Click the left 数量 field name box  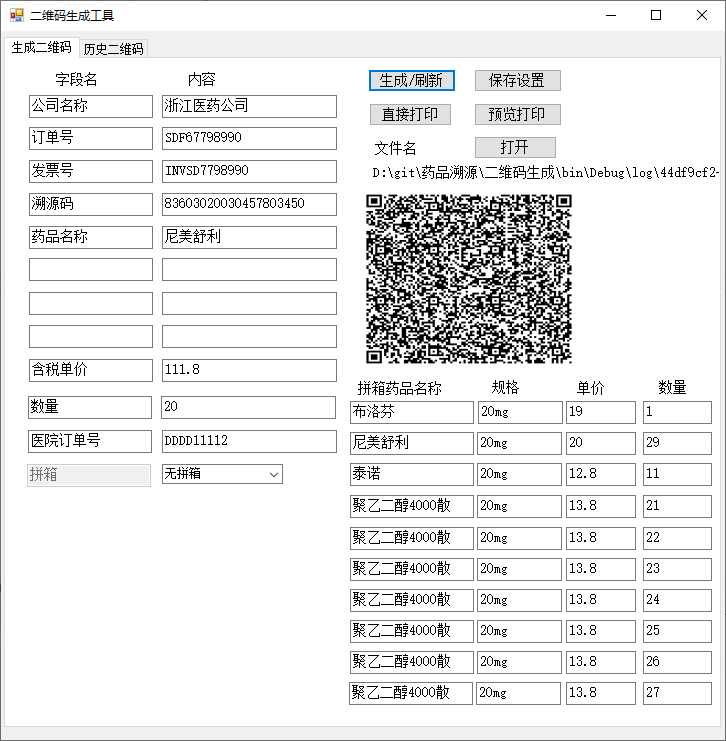click(90, 407)
